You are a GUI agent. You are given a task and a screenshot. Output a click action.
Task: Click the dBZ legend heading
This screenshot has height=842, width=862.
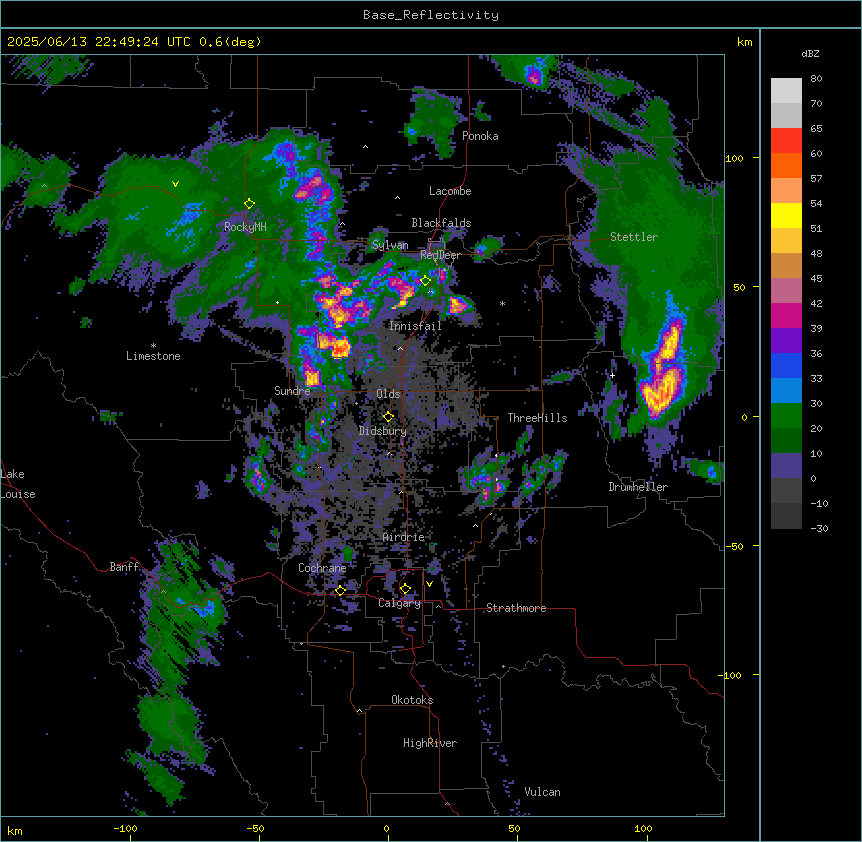810,53
